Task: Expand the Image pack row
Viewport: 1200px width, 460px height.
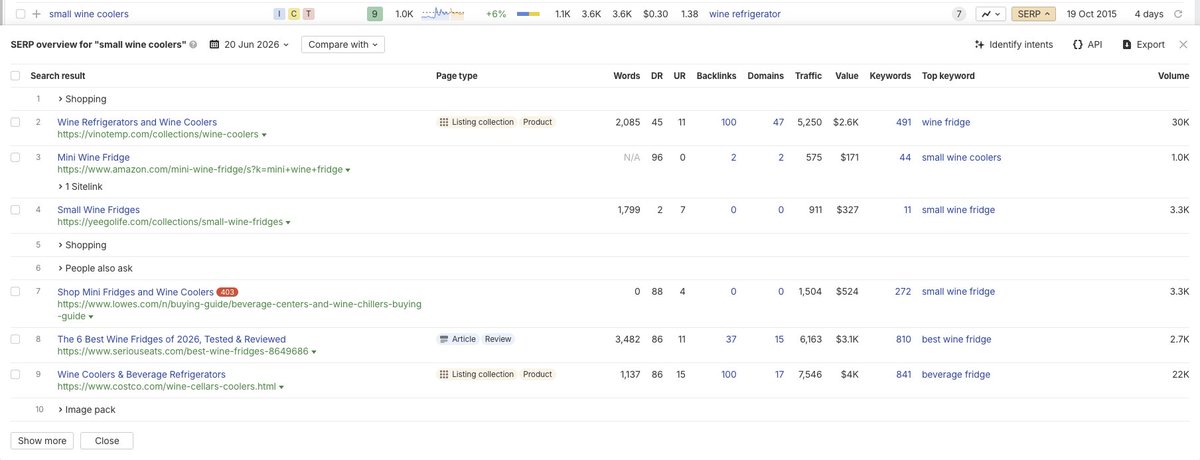Action: coord(86,409)
